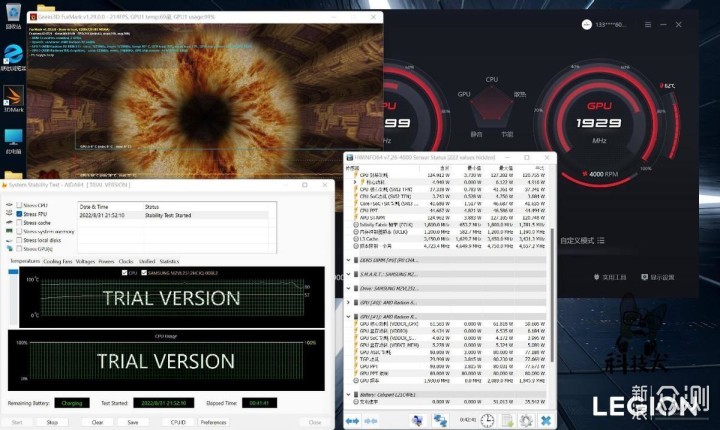Image resolution: width=720 pixels, height=430 pixels.
Task: Enable Stress system memory checkbox
Action: point(19,232)
